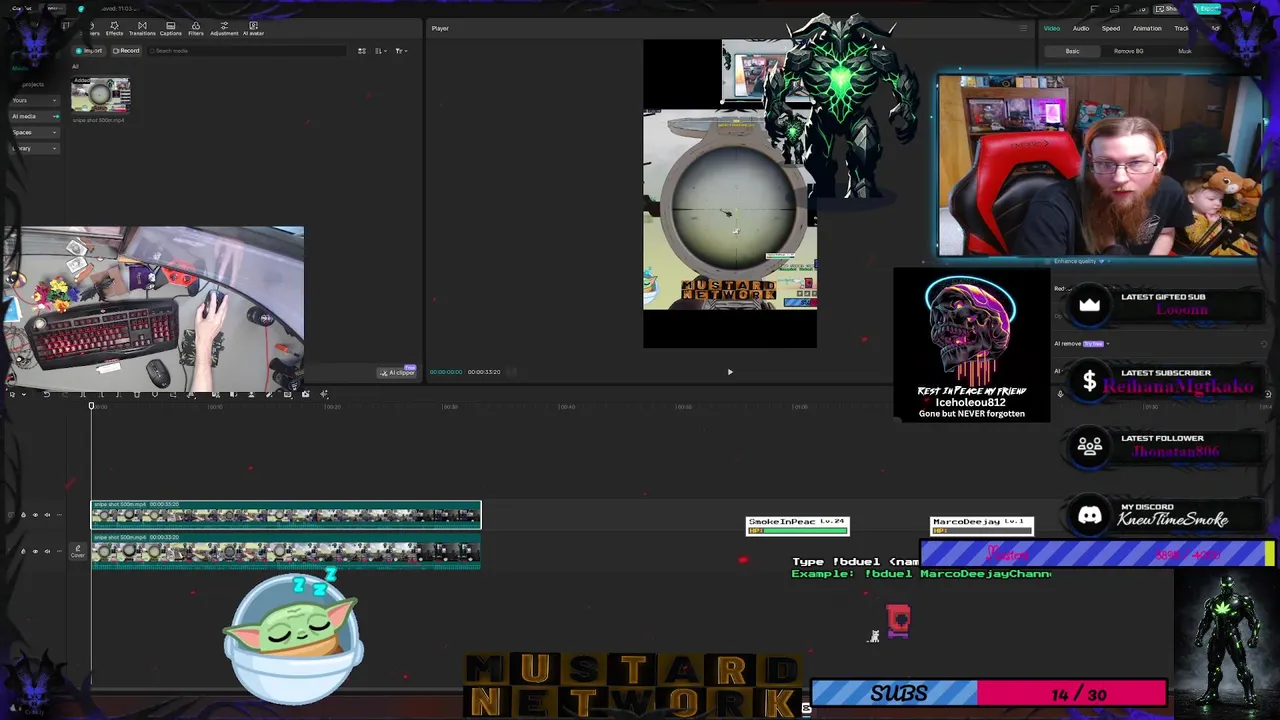1280x720 pixels.
Task: Open the Effects panel
Action: tap(114, 28)
